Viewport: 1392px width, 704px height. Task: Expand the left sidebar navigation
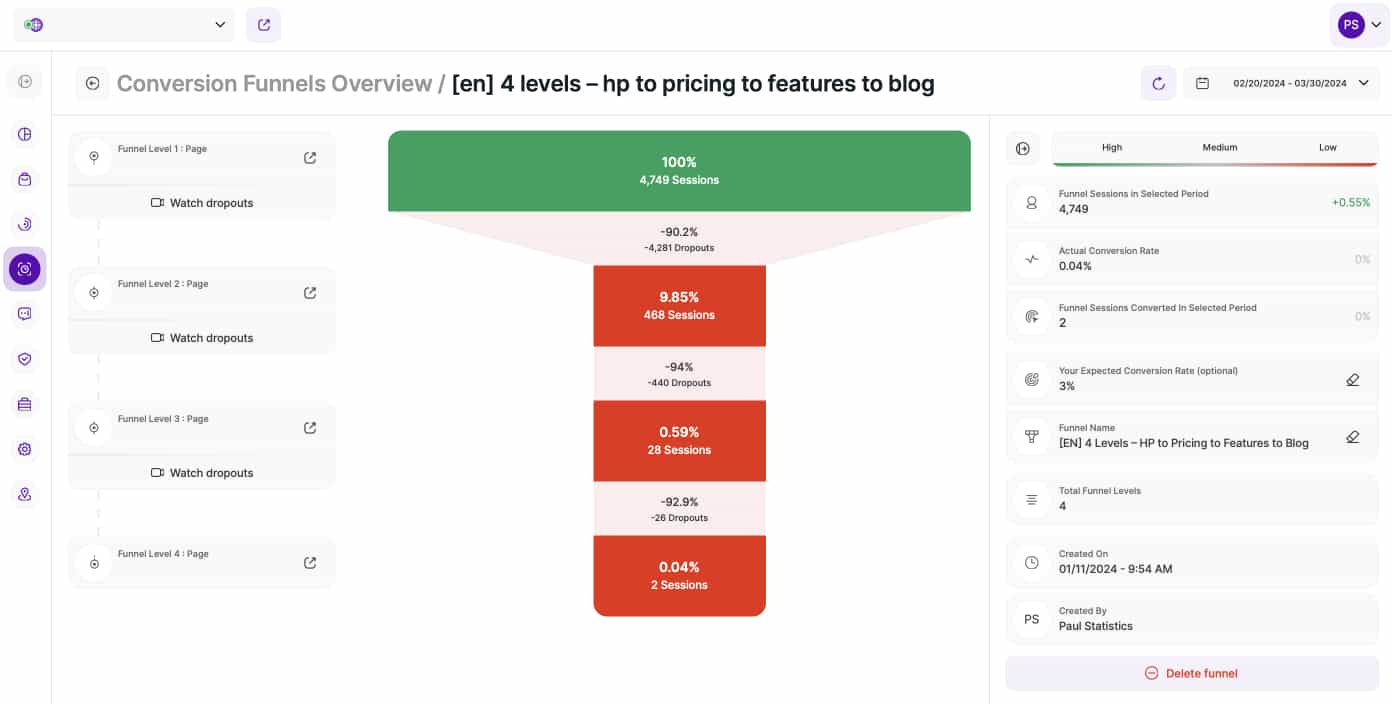click(25, 81)
